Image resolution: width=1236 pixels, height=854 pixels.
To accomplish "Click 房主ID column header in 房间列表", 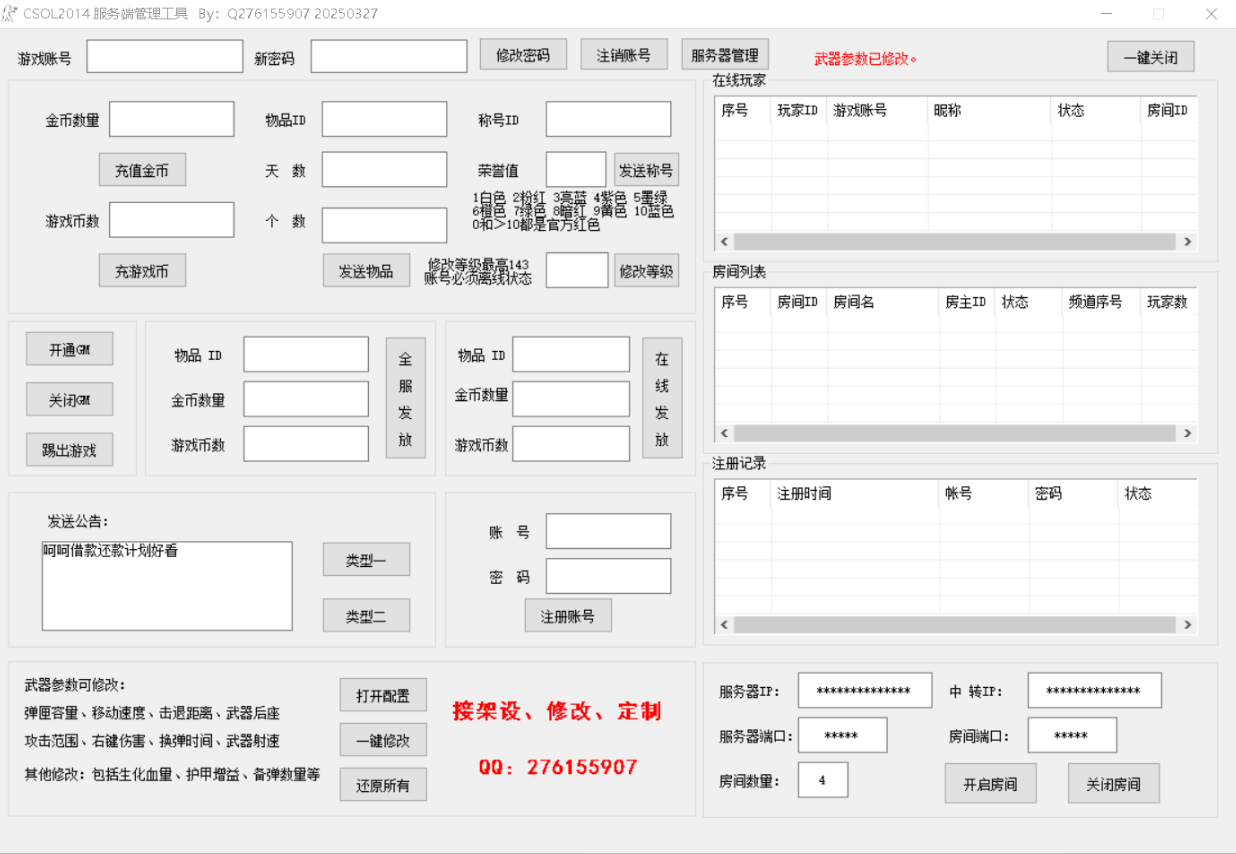I will pyautogui.click(x=967, y=302).
